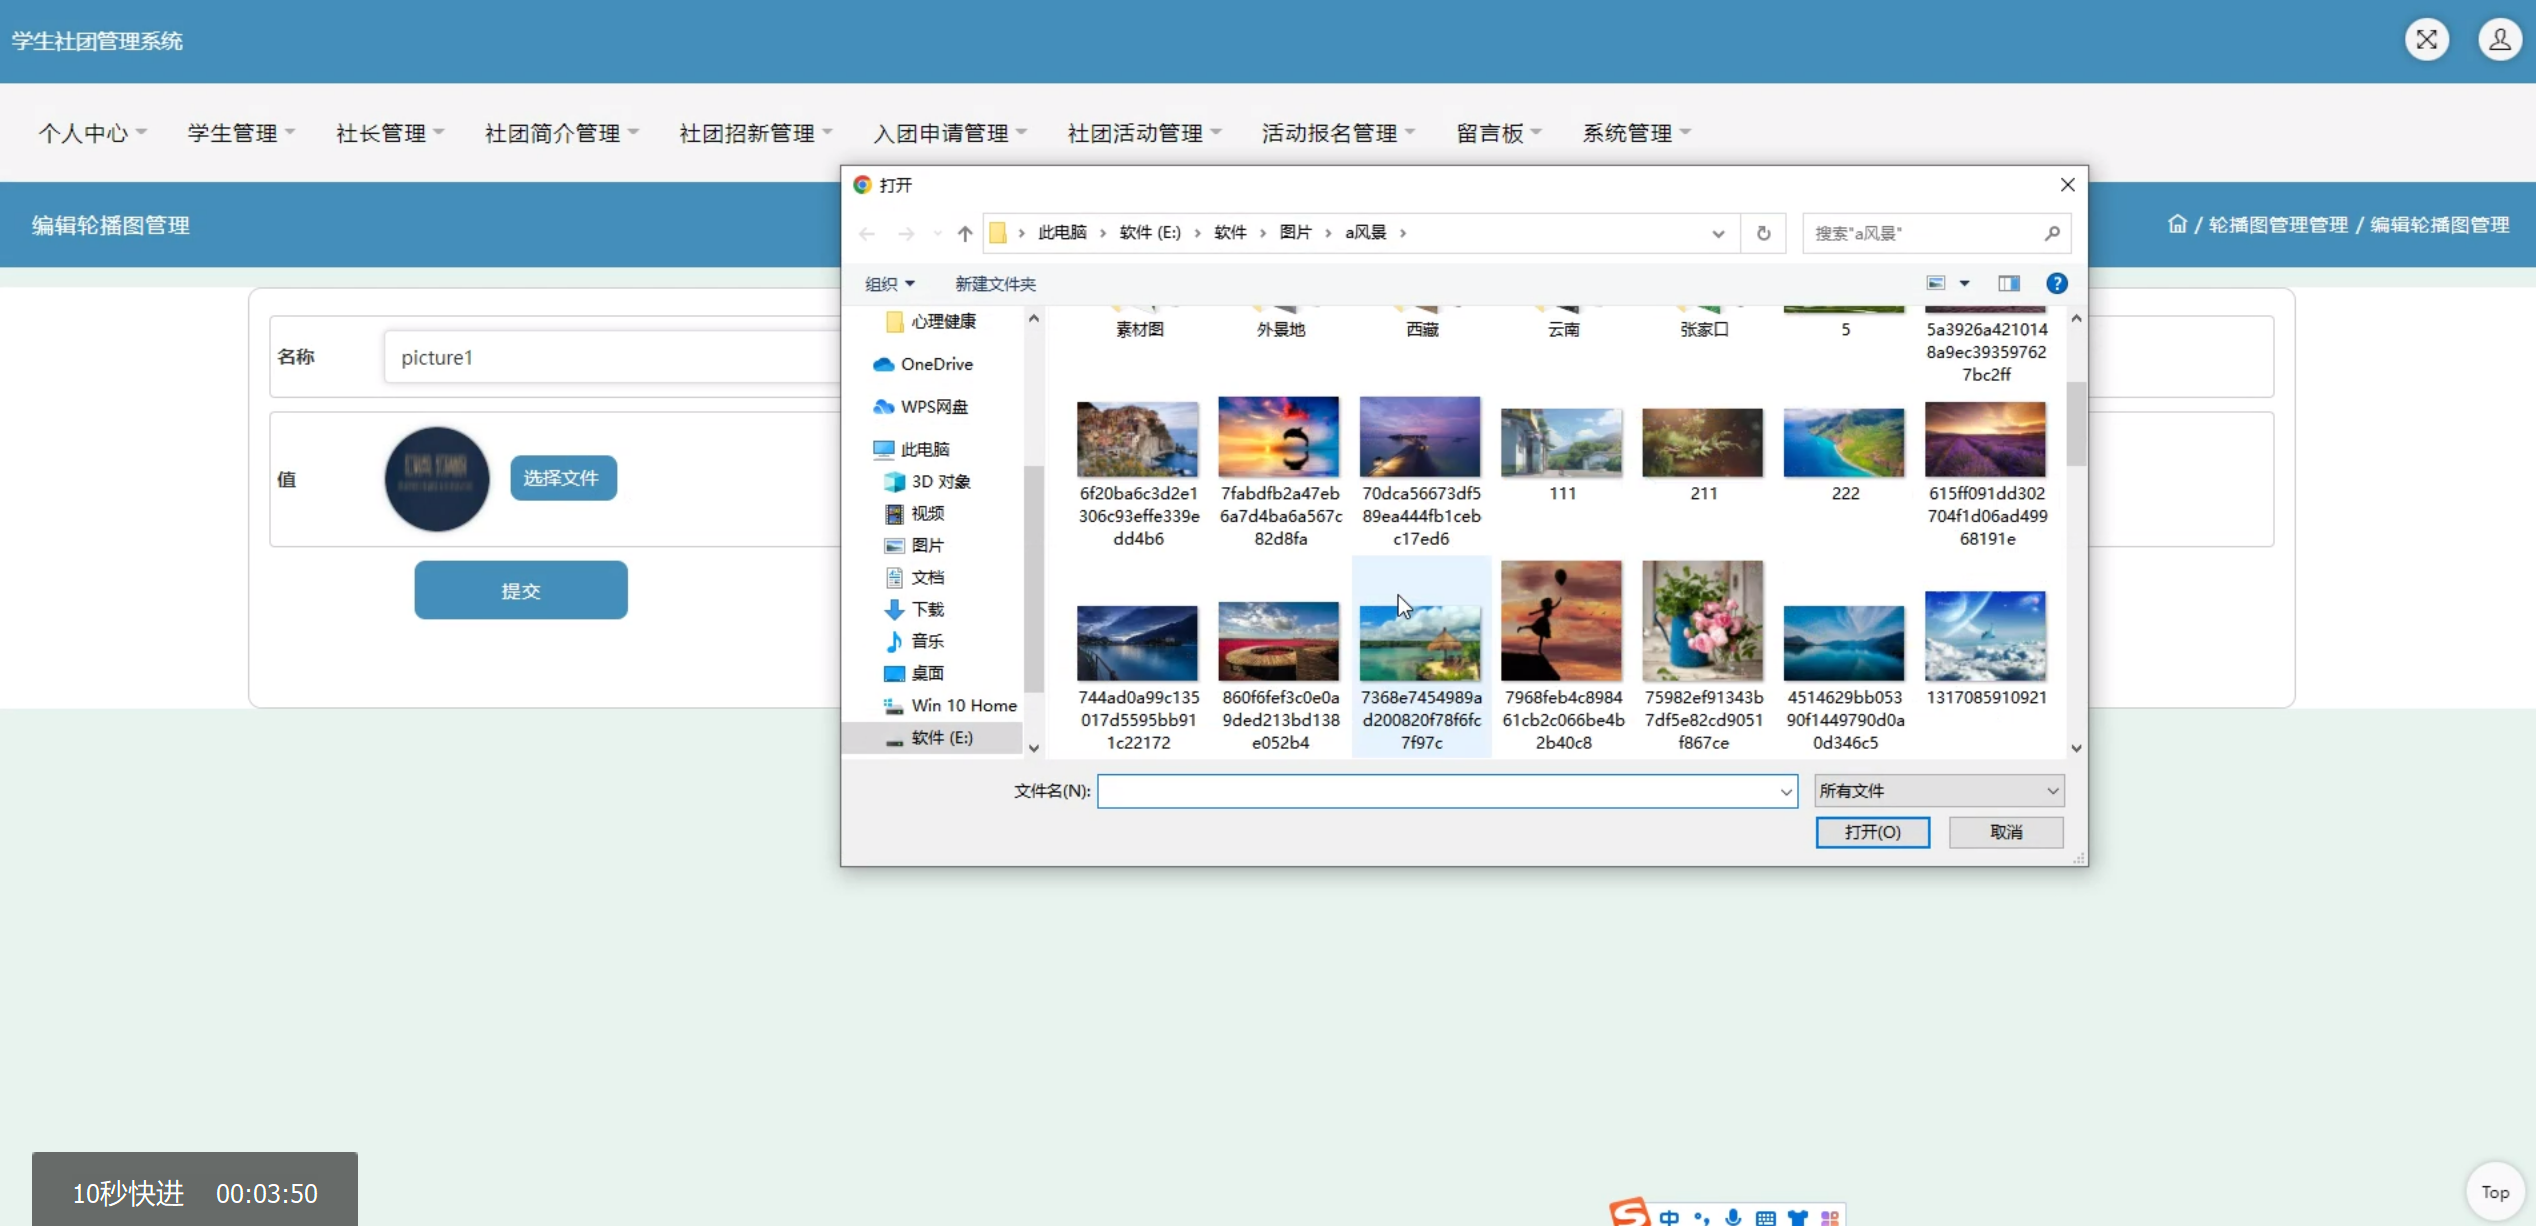The image size is (2536, 1226).
Task: Open the help question mark icon
Action: tap(2056, 284)
